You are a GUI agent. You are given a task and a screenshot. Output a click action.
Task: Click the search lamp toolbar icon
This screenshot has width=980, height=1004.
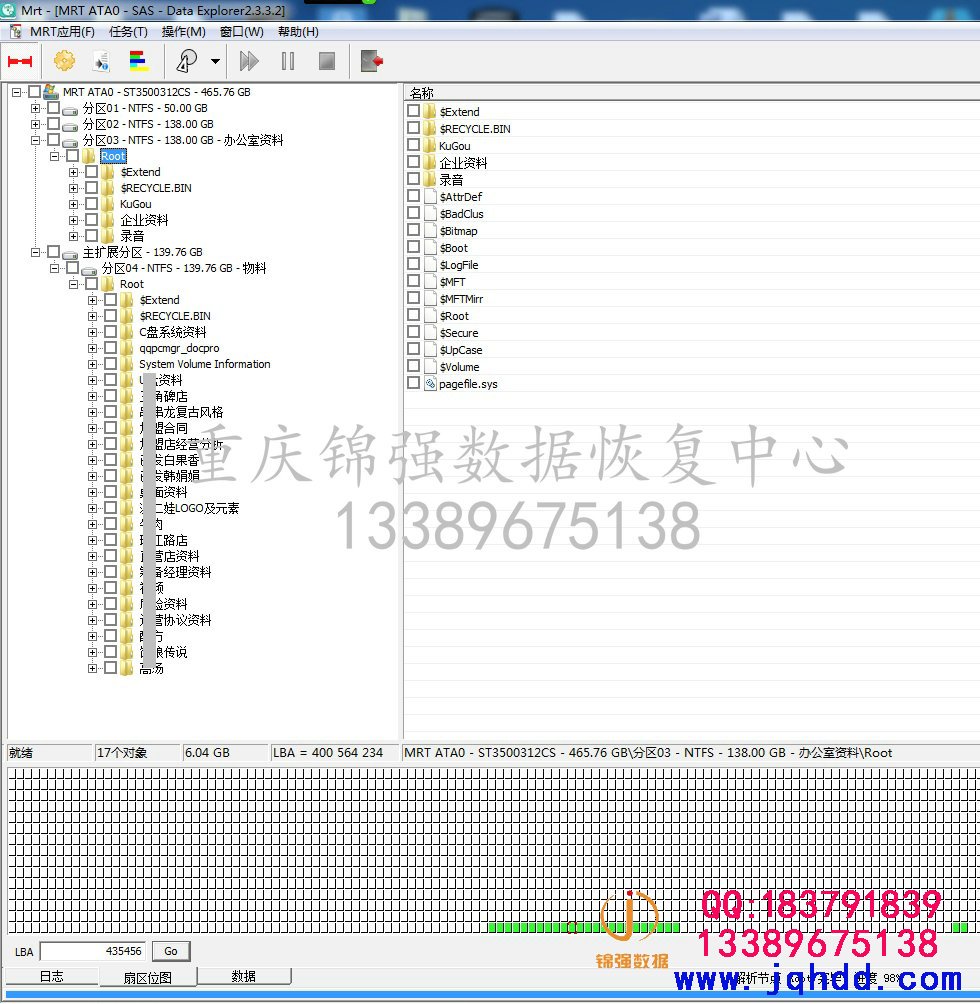(x=186, y=61)
